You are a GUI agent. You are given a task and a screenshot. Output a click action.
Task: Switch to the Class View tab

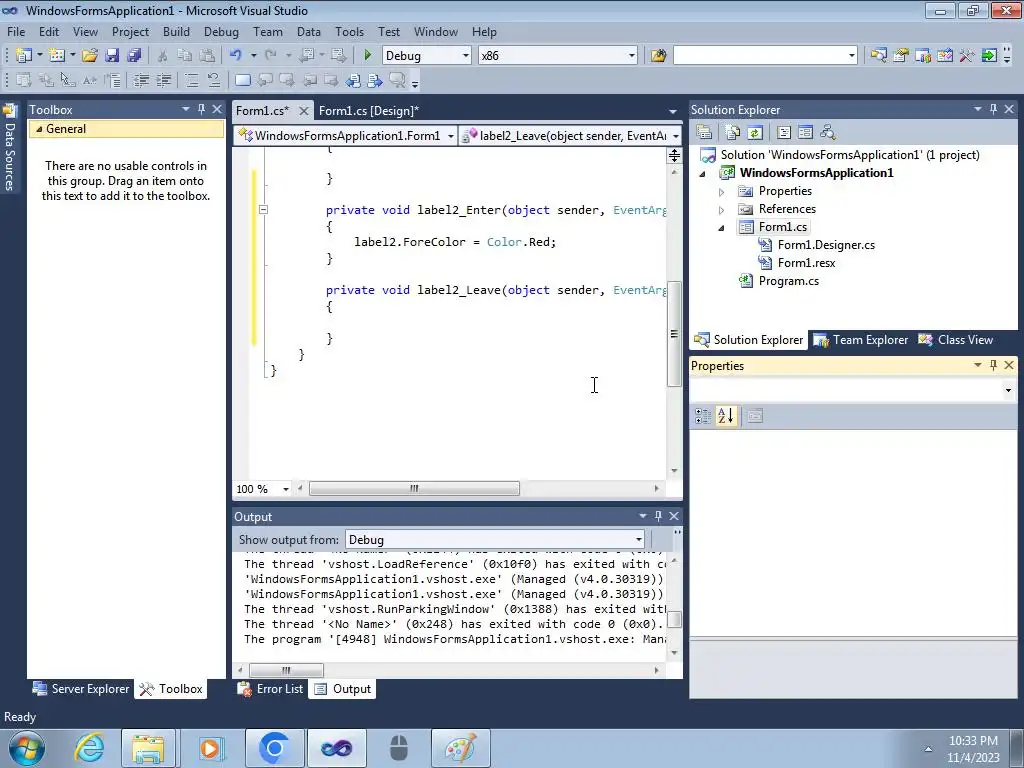955,340
